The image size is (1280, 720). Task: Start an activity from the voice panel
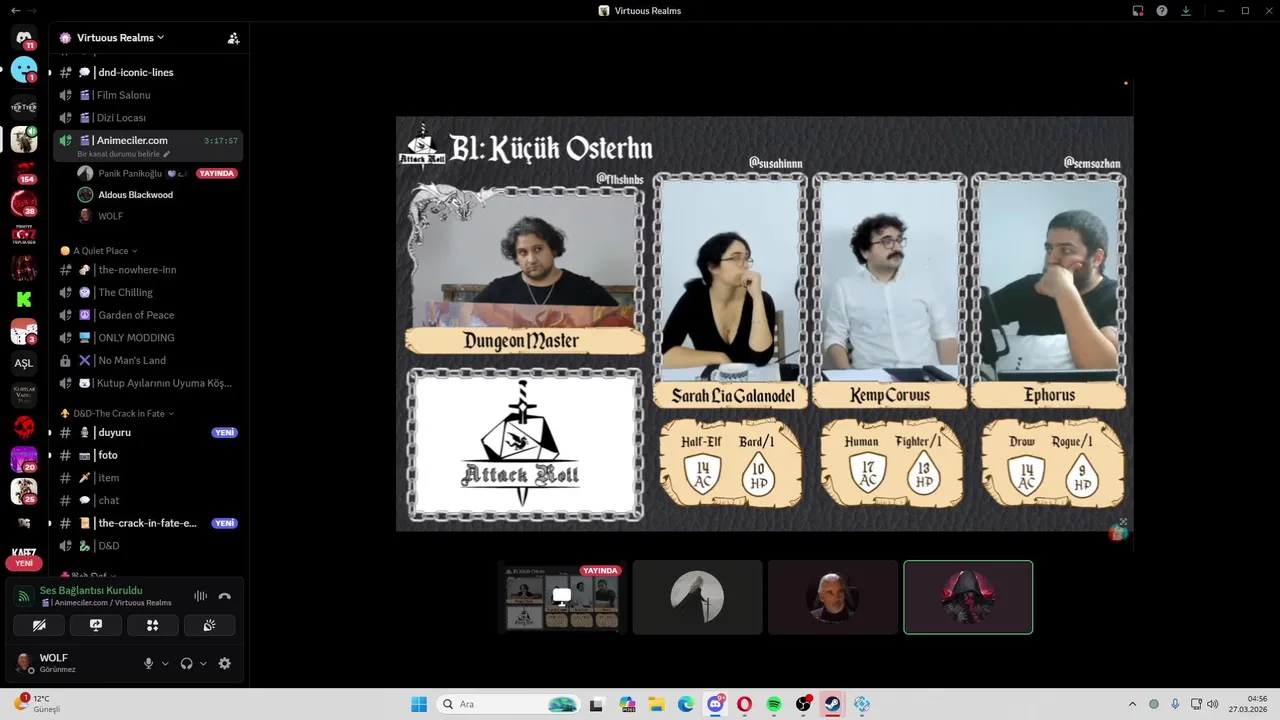pyautogui.click(x=153, y=625)
